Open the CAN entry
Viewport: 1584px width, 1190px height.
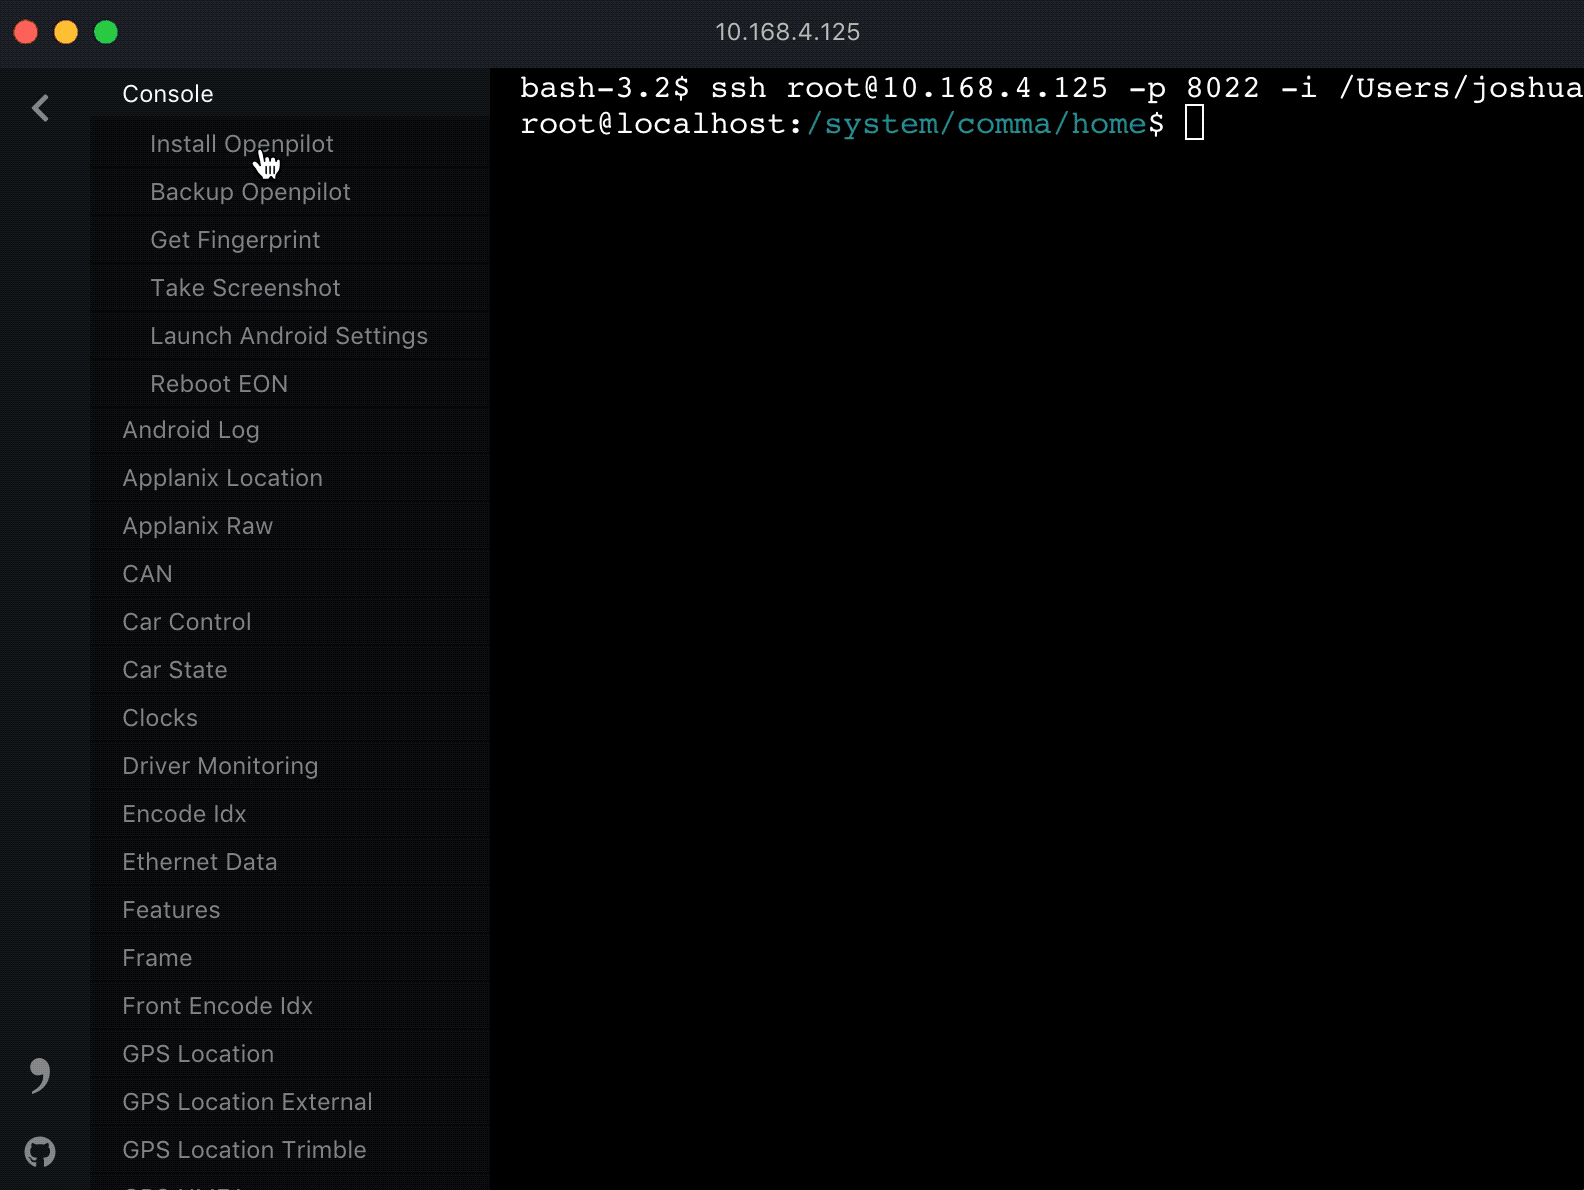click(x=290, y=574)
